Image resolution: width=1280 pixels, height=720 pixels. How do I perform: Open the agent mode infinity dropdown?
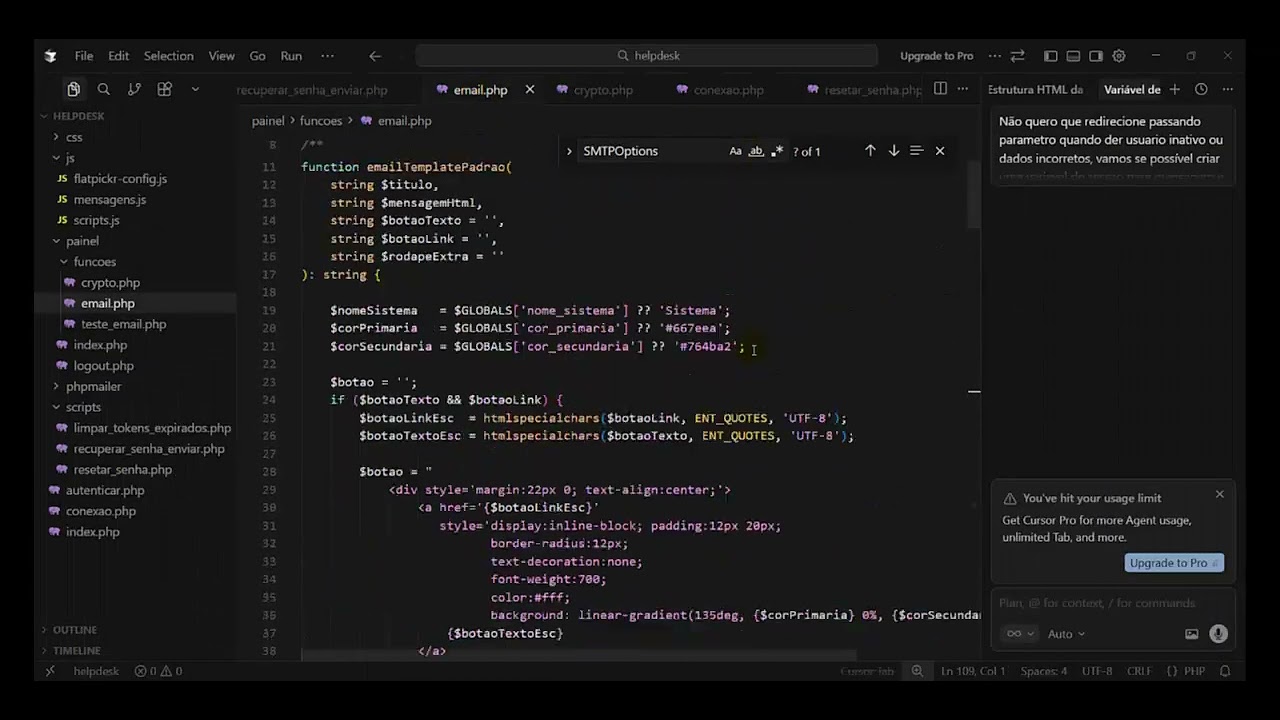(1019, 634)
